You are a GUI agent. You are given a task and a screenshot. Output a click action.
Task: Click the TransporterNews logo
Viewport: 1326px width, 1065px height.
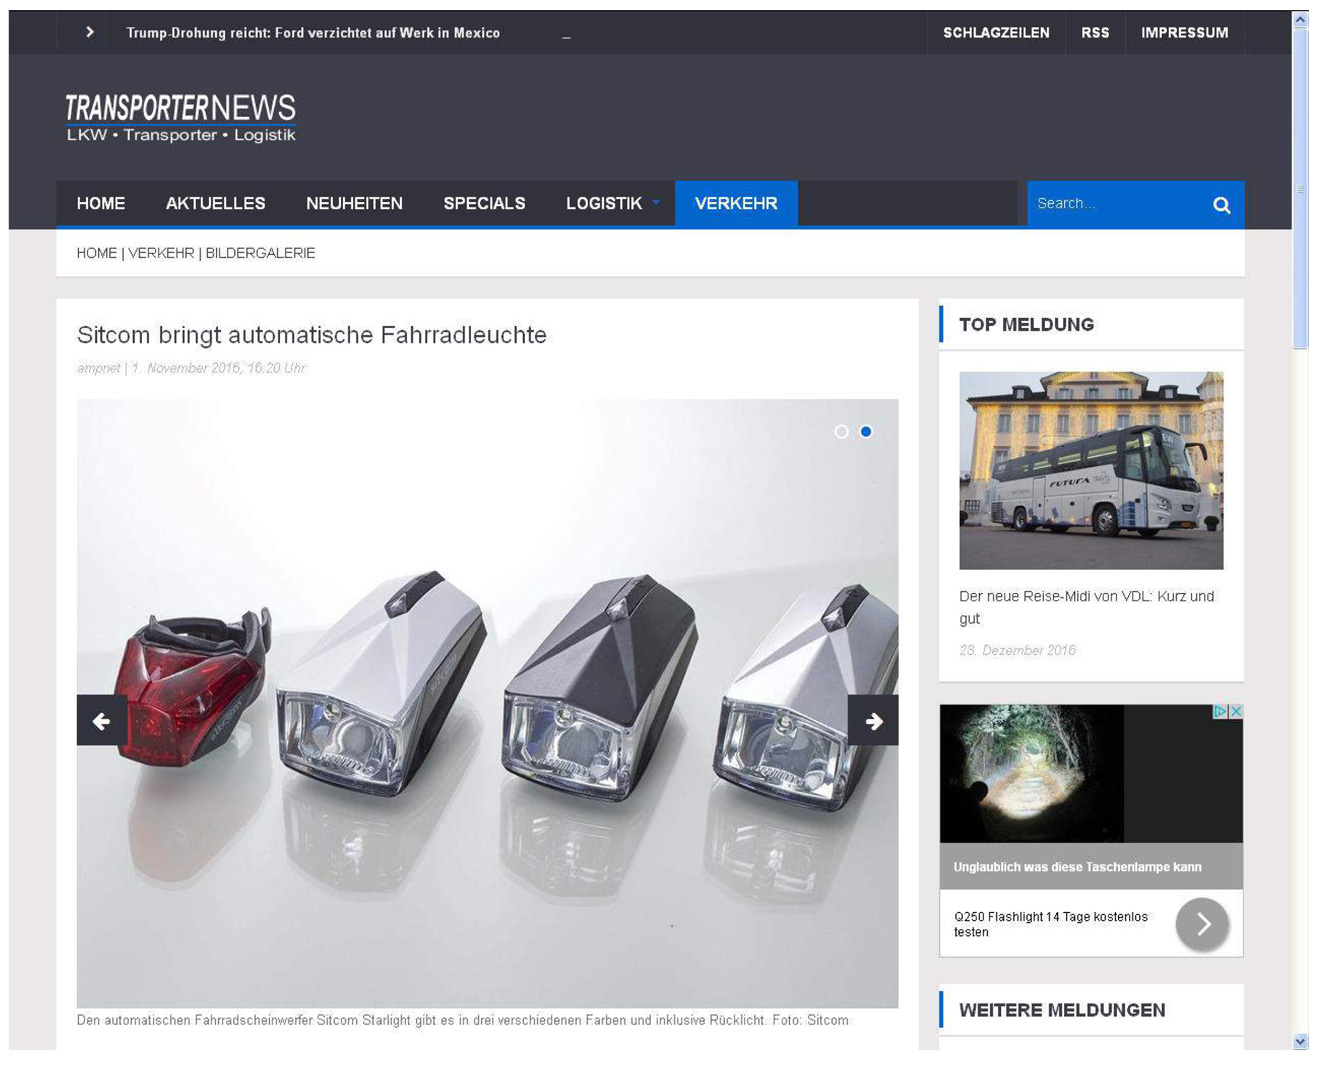[181, 118]
